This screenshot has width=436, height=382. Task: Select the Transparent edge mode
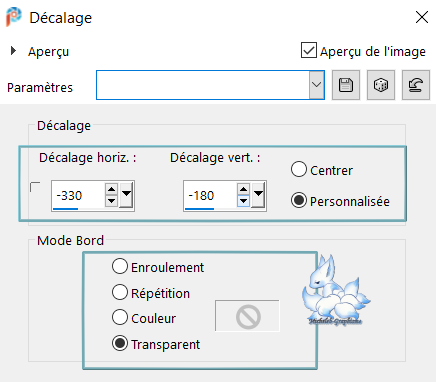[120, 343]
